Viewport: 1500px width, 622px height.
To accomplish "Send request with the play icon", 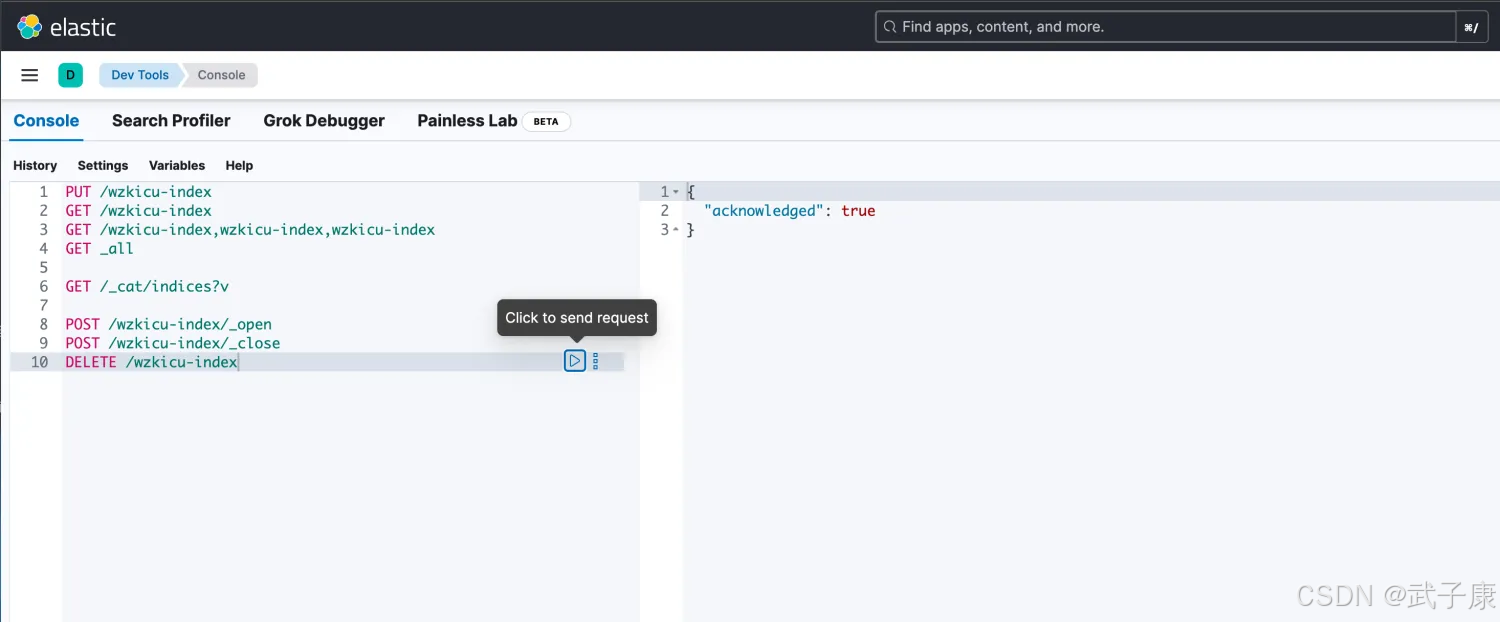I will (575, 361).
